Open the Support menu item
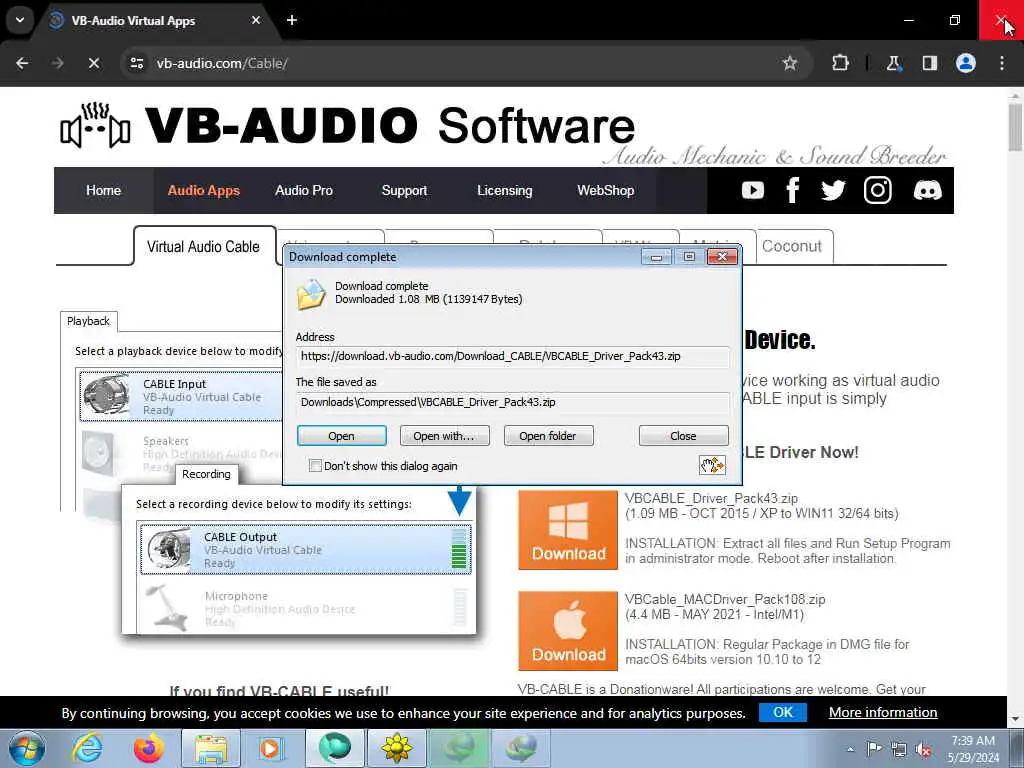 pyautogui.click(x=404, y=190)
